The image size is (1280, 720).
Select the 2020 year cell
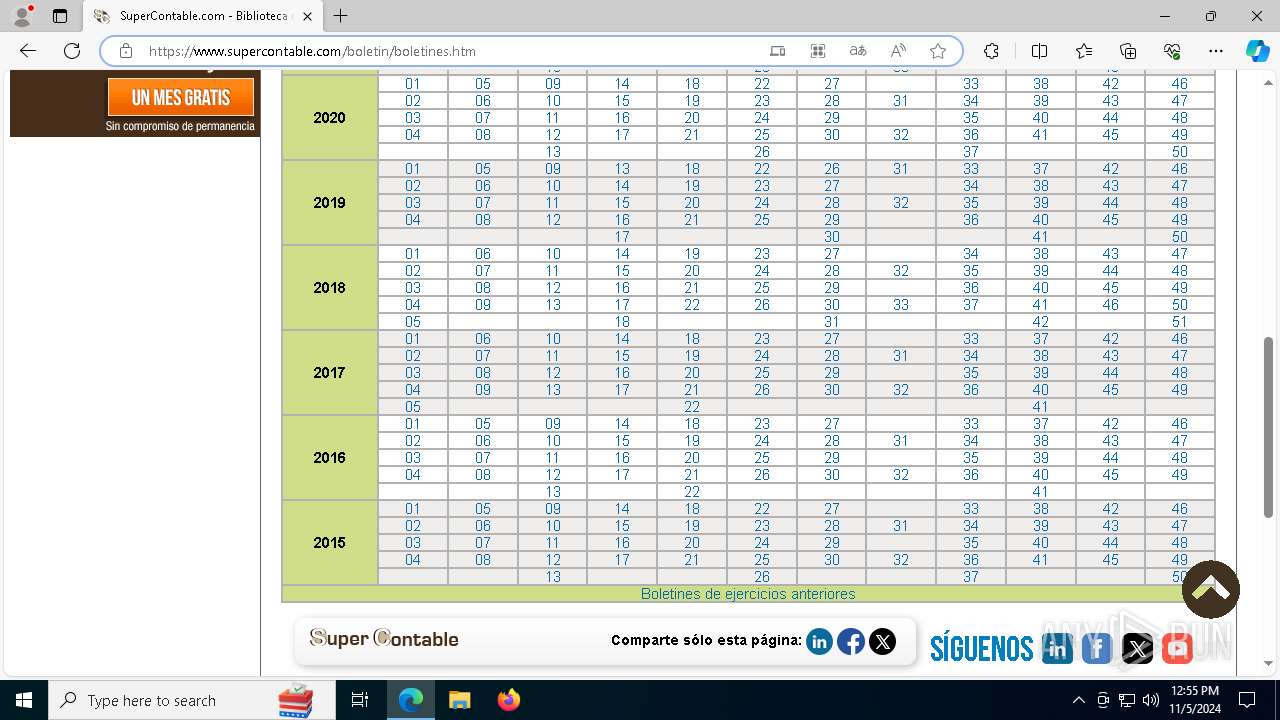(330, 118)
